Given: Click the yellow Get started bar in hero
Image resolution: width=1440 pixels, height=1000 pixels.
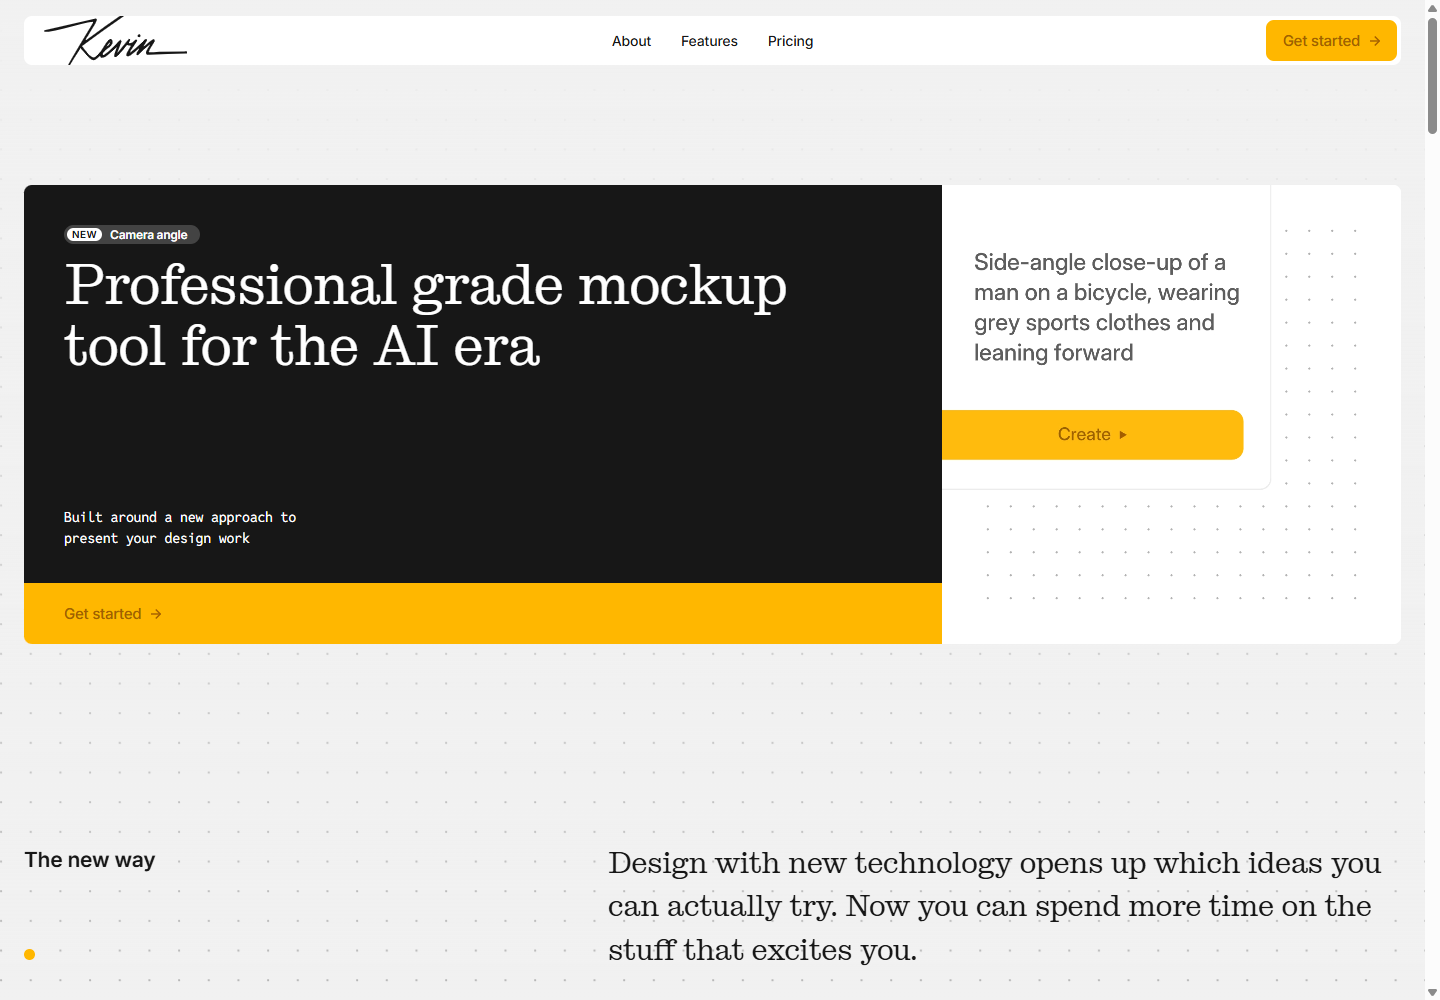Looking at the screenshot, I should (x=483, y=614).
